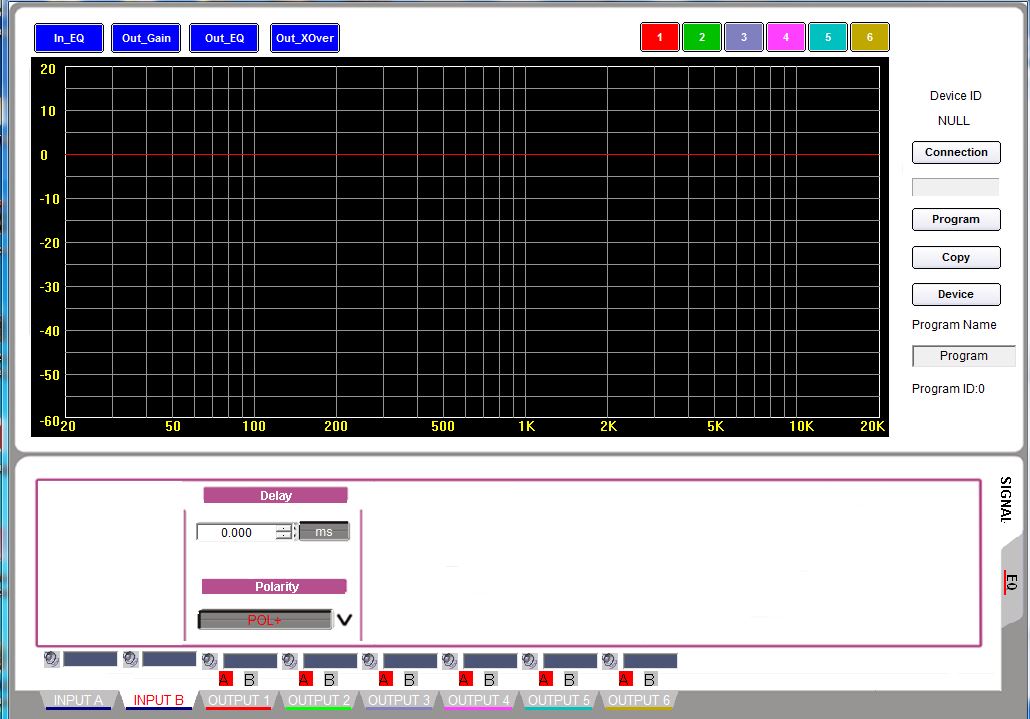This screenshot has height=719, width=1030.
Task: Open the POL+ polarity dropdown
Action: pyautogui.click(x=265, y=619)
